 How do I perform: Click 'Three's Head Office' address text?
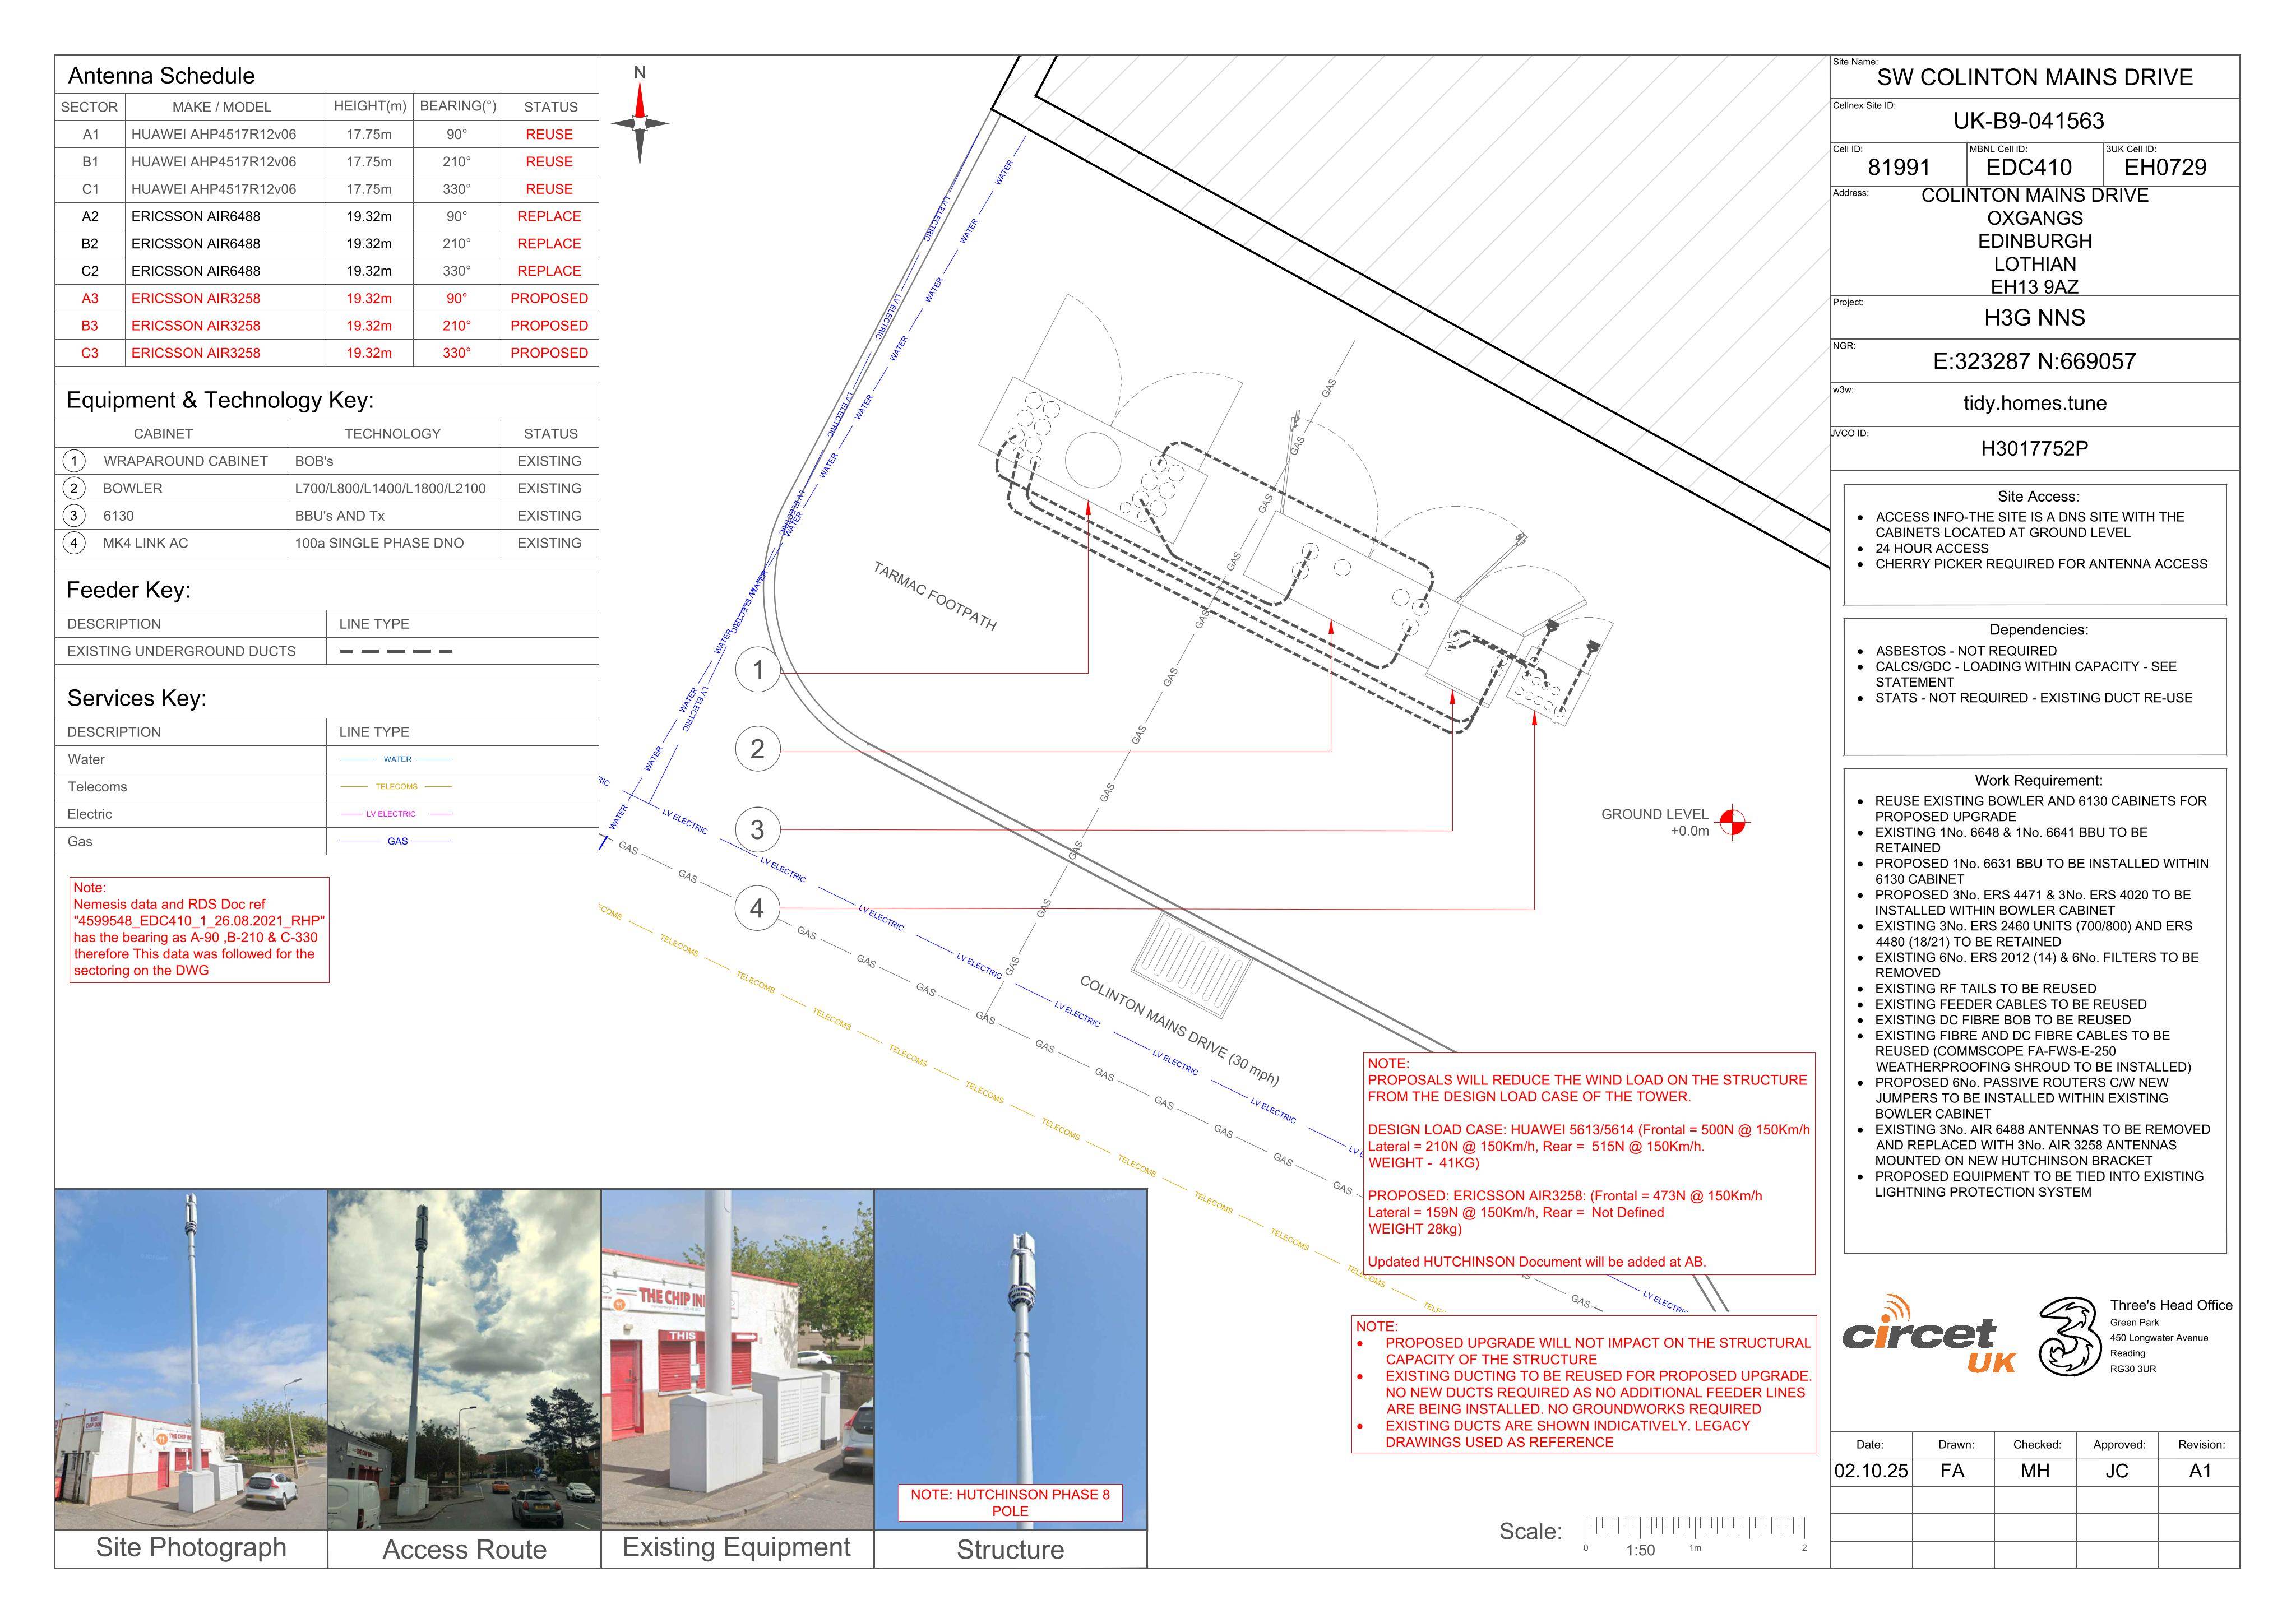coord(2171,1305)
